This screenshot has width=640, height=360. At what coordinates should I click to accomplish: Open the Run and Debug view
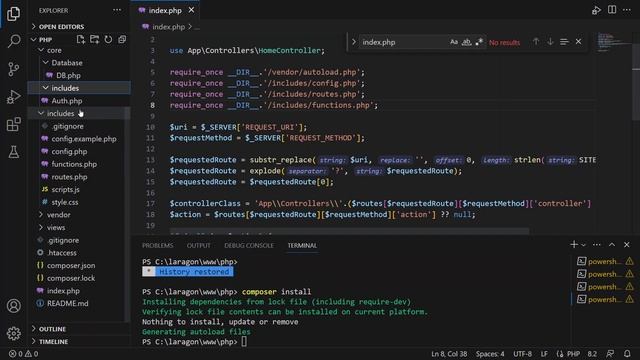tap(13, 97)
